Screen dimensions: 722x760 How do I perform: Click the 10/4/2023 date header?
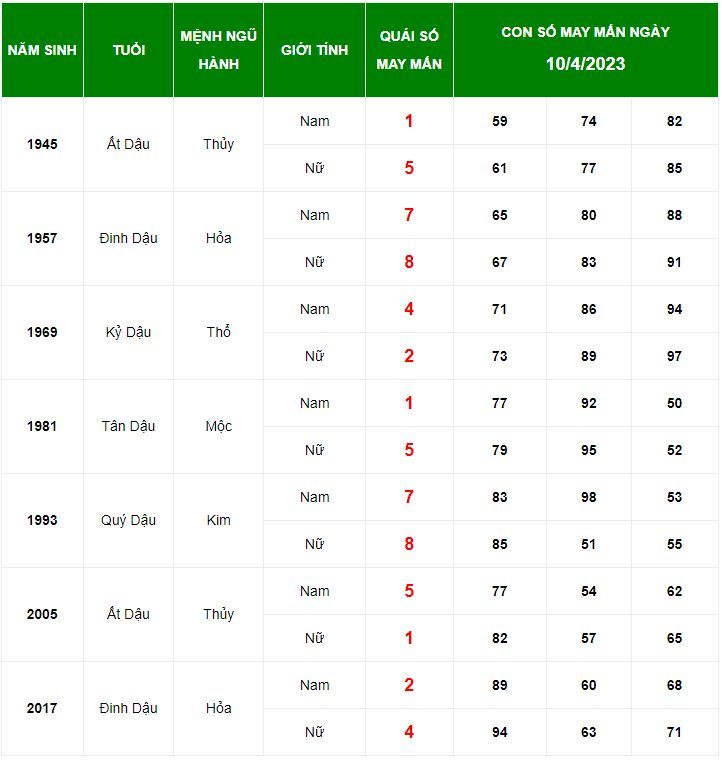click(585, 64)
